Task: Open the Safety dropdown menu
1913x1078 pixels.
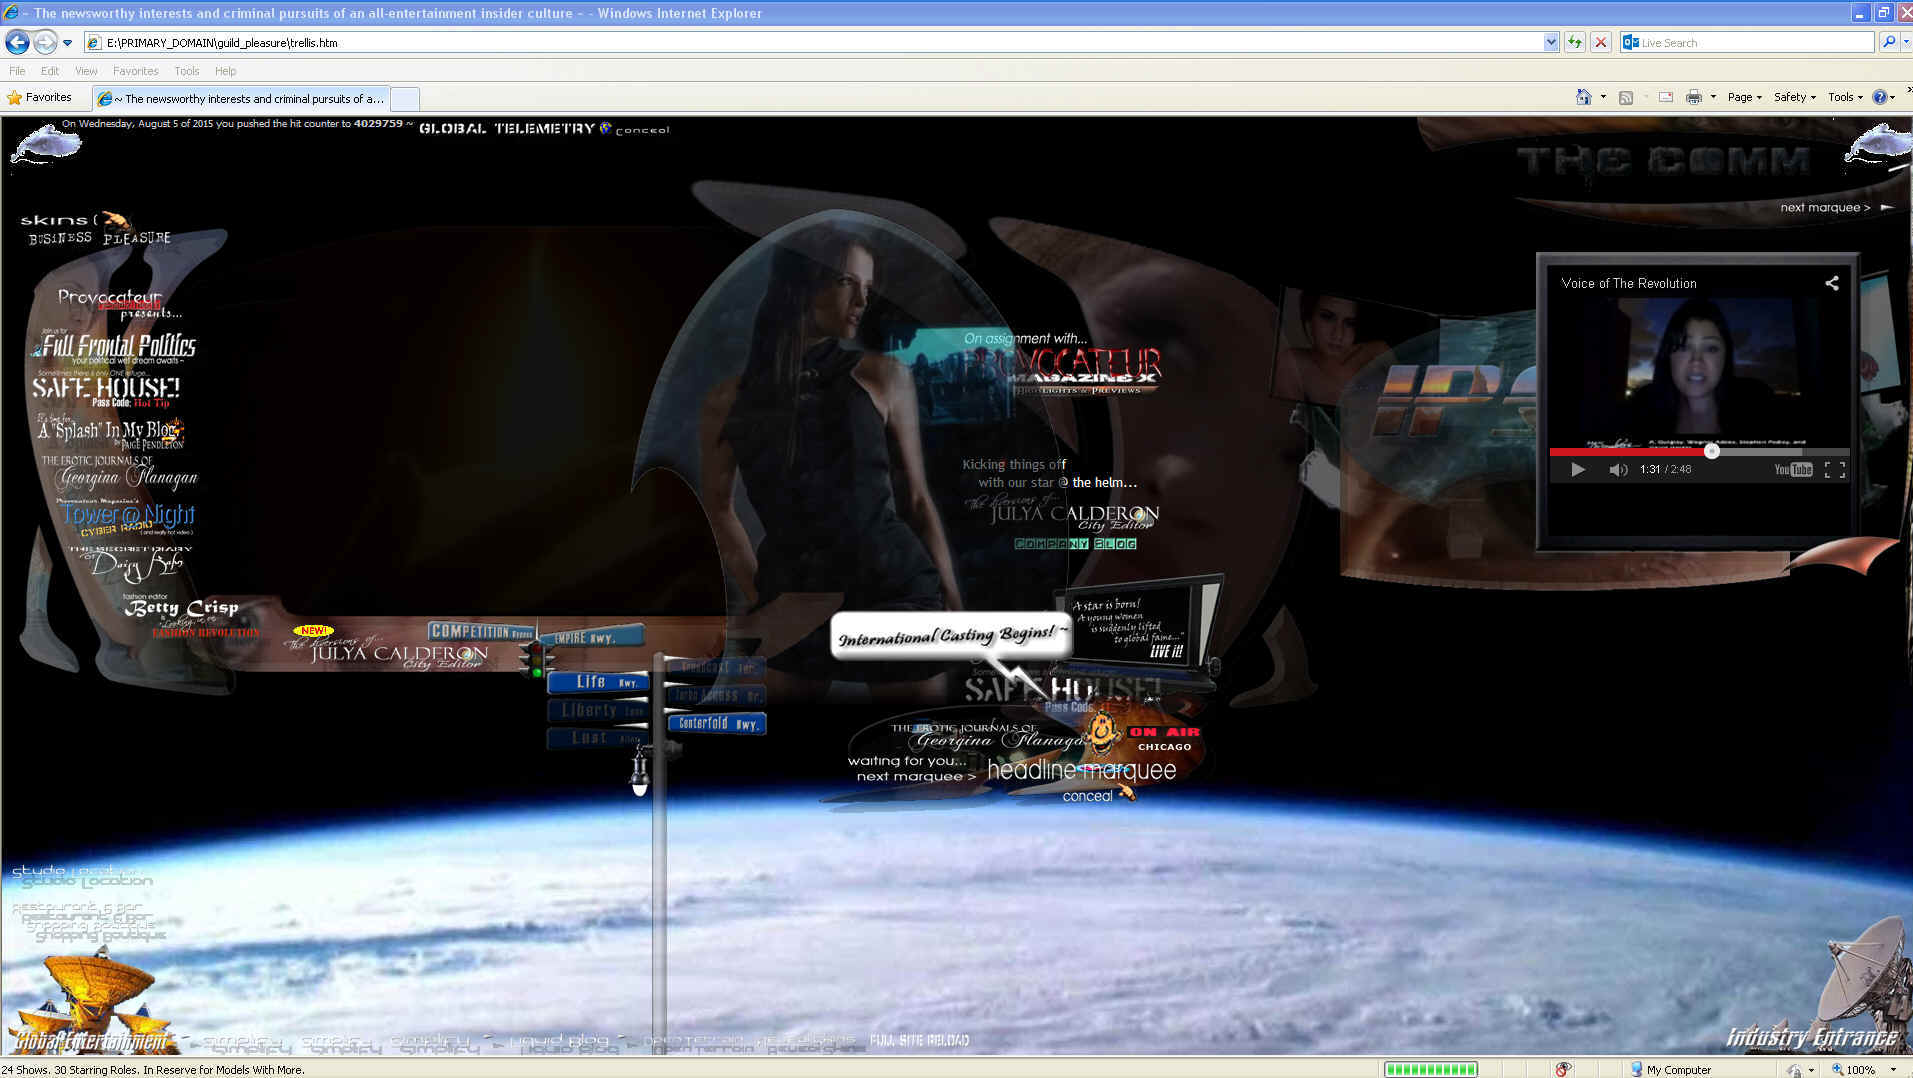Action: coord(1794,97)
